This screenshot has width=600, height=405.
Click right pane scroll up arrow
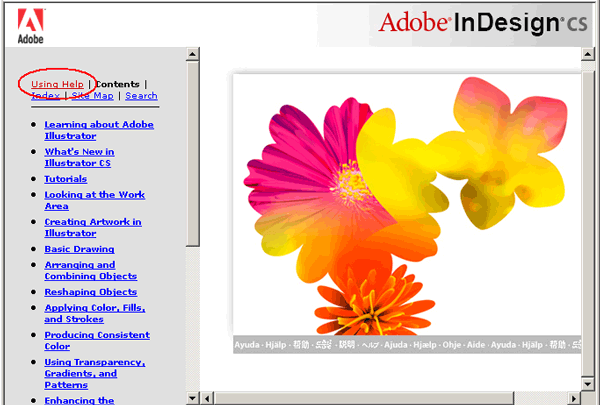point(587,54)
